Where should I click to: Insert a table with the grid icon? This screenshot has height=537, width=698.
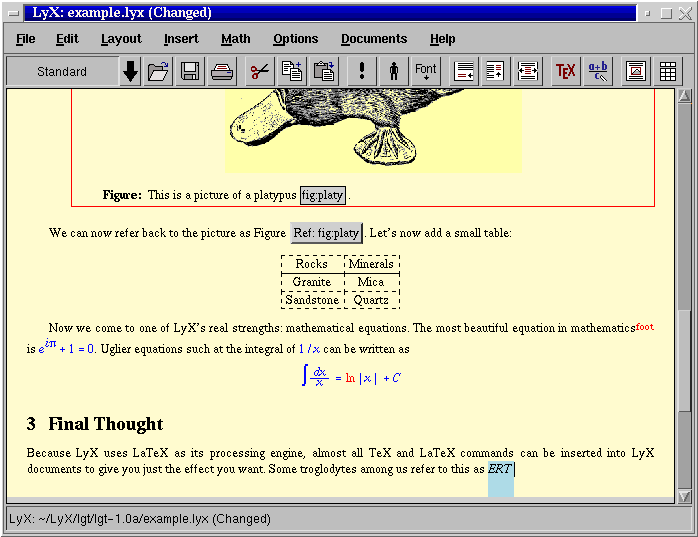click(668, 71)
